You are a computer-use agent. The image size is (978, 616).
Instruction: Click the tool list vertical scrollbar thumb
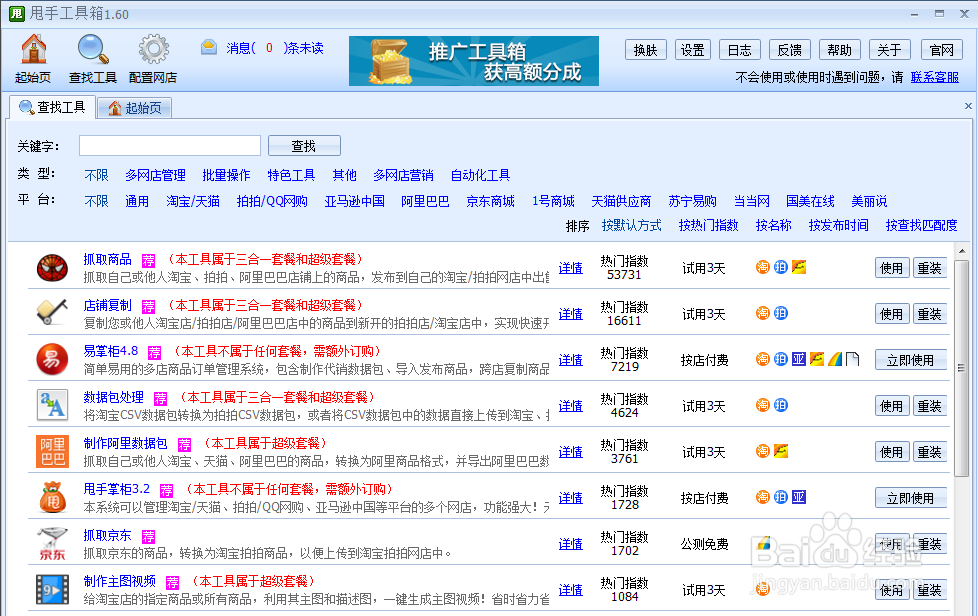coord(961,368)
